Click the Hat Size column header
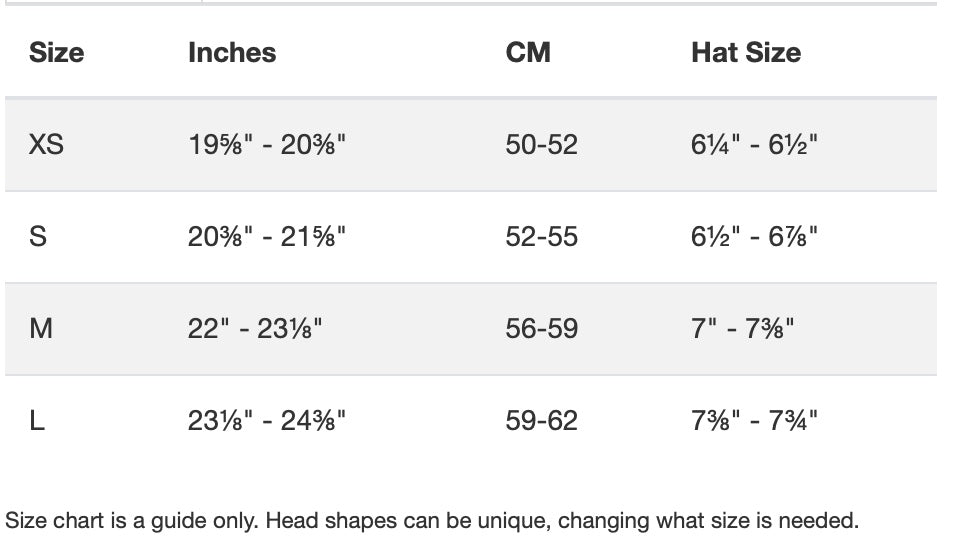 [x=746, y=53]
